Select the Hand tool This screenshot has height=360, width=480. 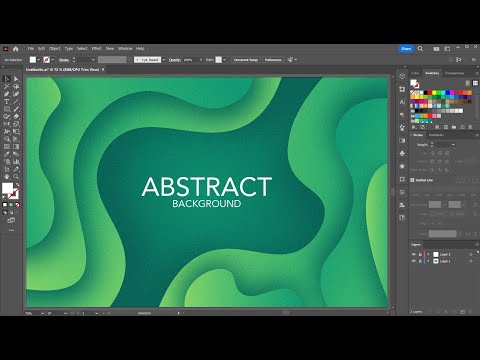[x=7, y=177]
